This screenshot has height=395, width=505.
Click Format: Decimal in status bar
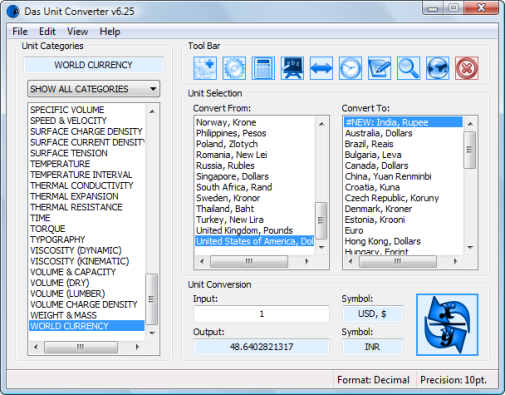click(x=373, y=380)
